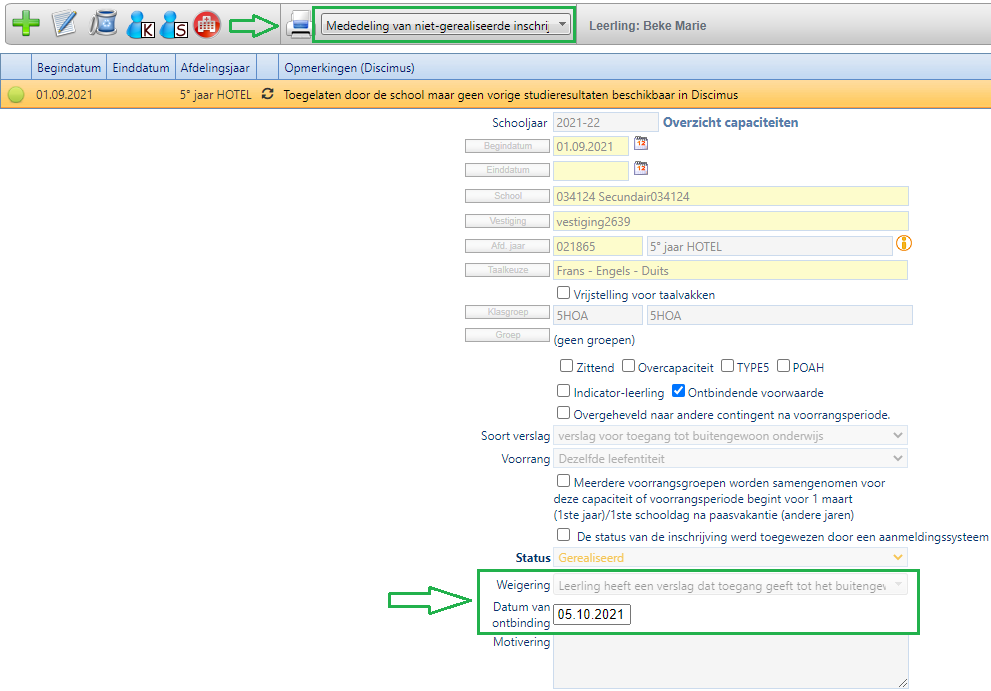
Task: Sort by Begindatum column header
Action: coord(69,68)
